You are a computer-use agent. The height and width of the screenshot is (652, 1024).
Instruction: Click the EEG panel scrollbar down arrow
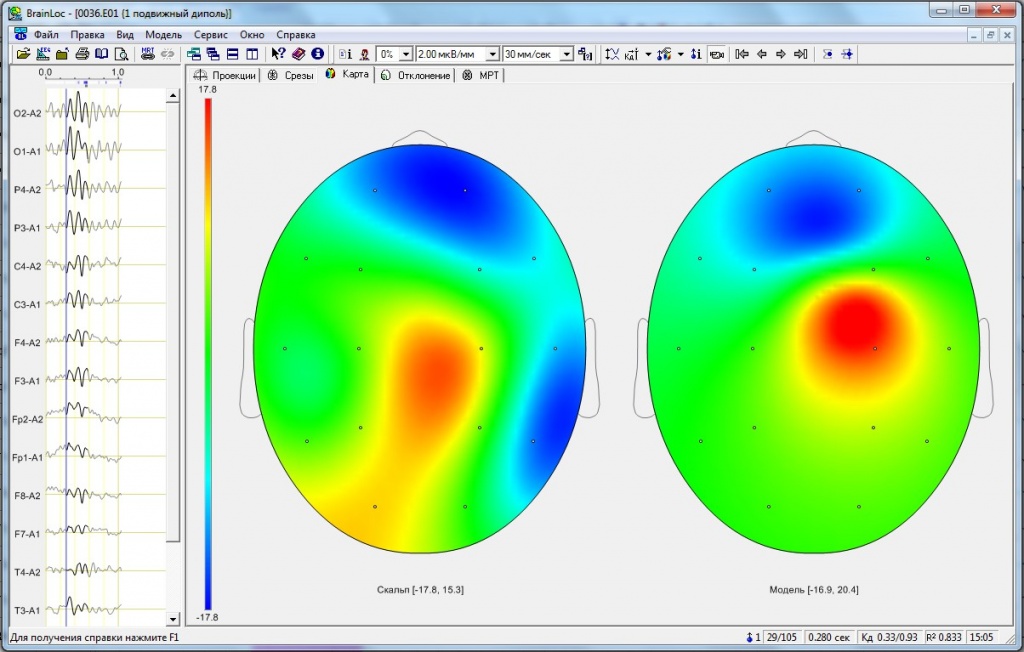click(172, 619)
